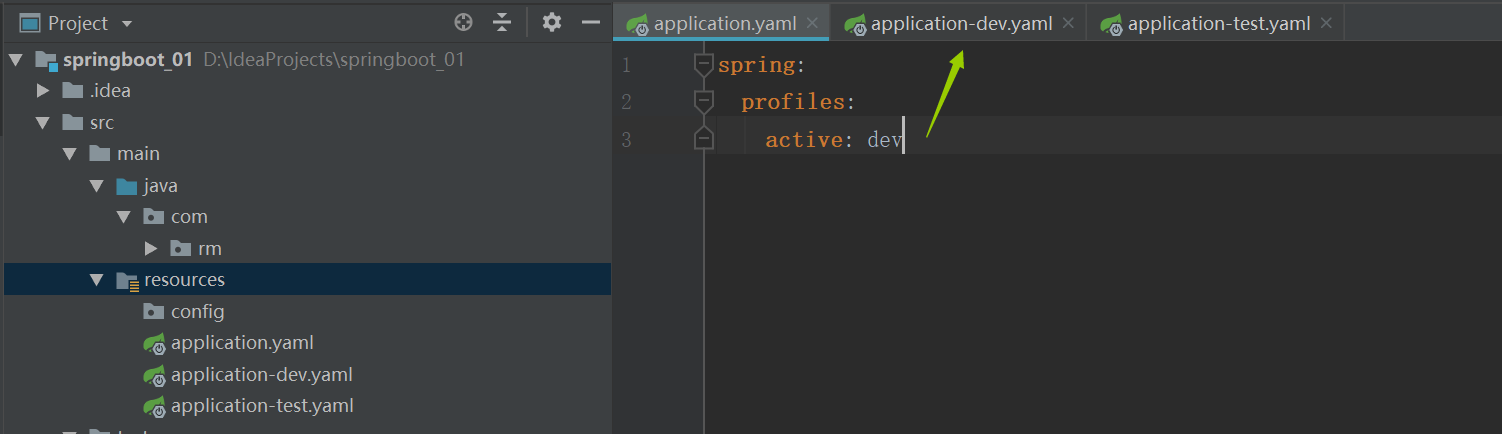Open the Project view dropdown
This screenshot has height=434, width=1502.
126,23
